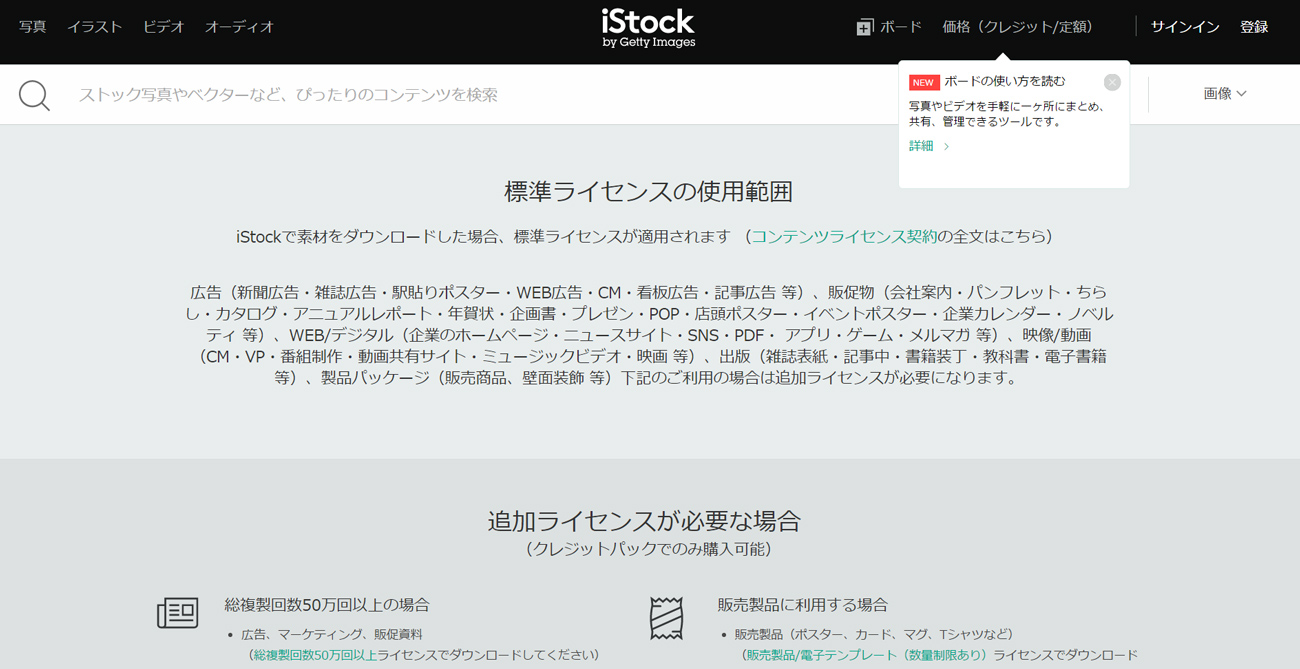Screen dimensions: 1300x669
Task: Click 総複製回数50万回以上の場合 heading
Action: click(x=327, y=605)
